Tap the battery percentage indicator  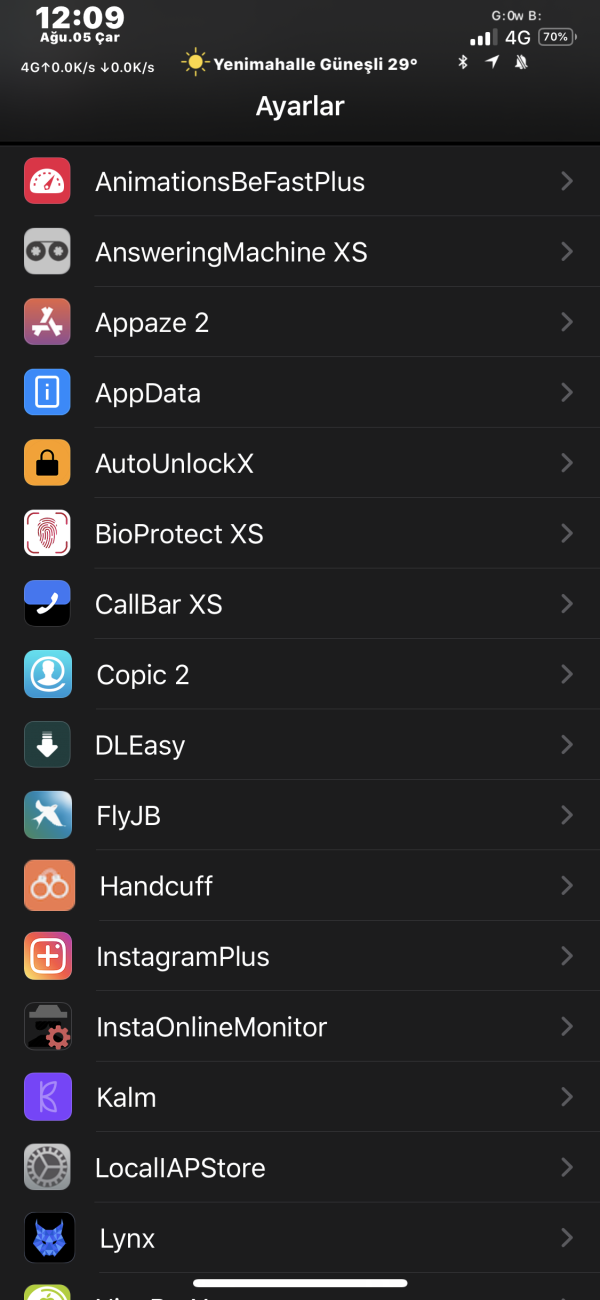point(555,37)
